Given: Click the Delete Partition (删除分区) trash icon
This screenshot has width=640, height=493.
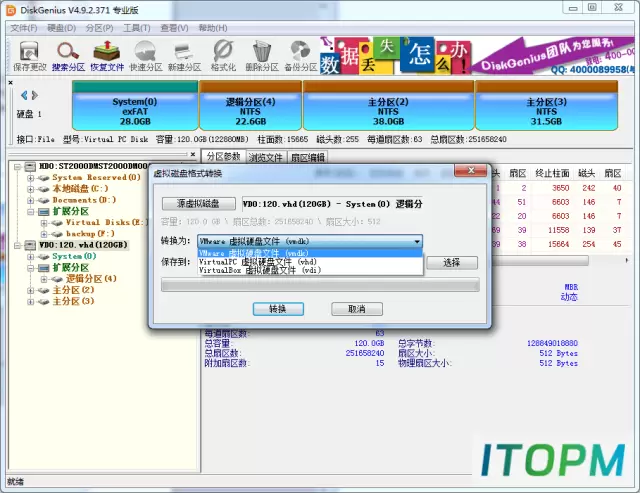Looking at the screenshot, I should (262, 56).
